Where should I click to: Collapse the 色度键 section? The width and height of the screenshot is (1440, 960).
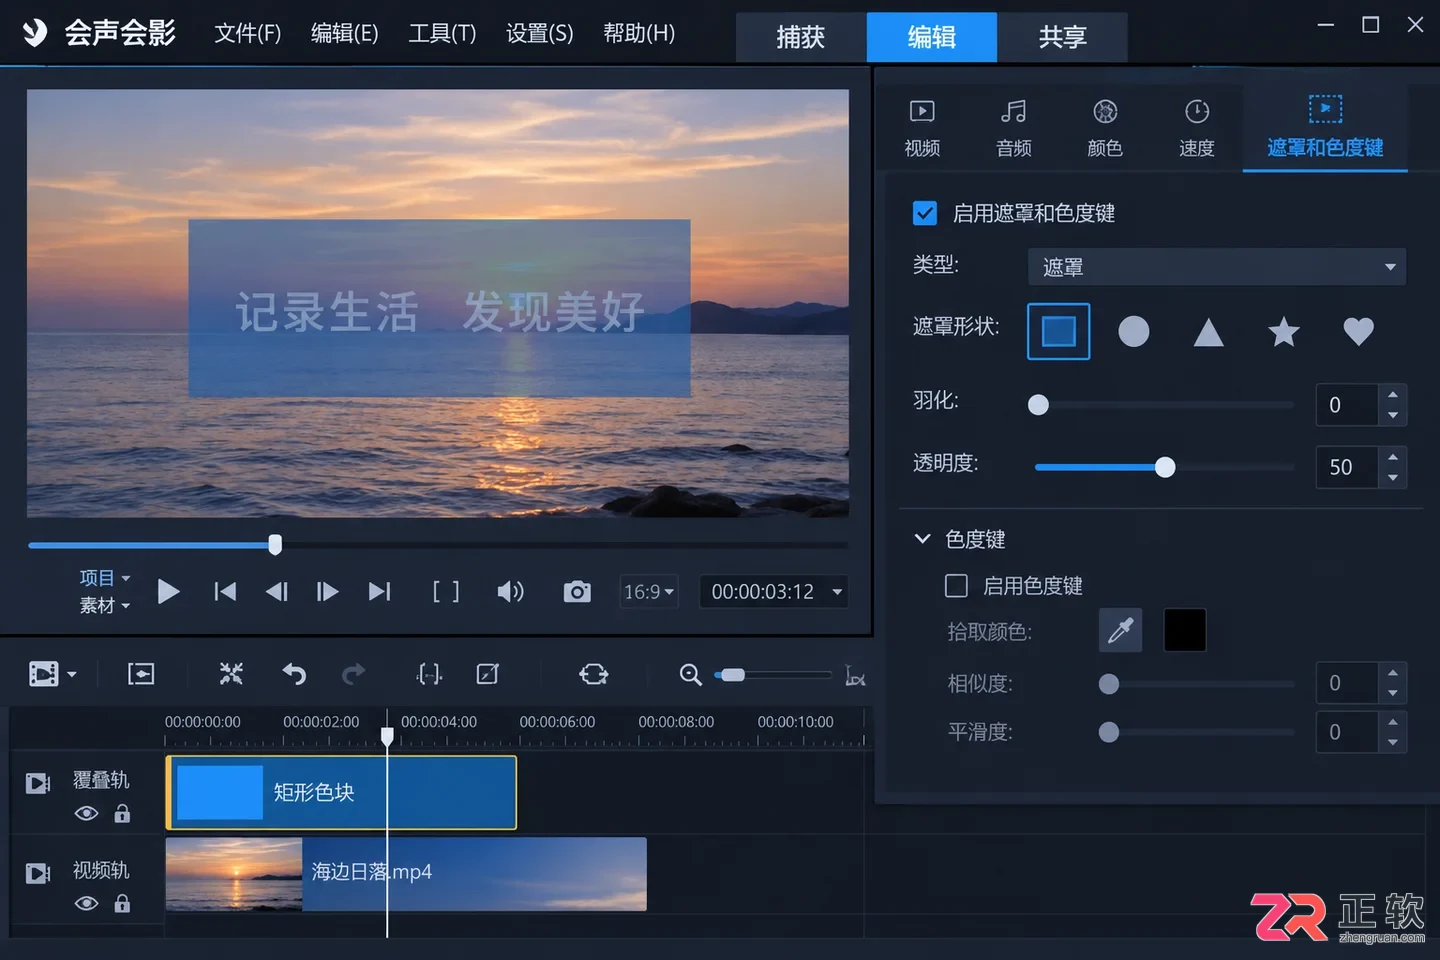pos(922,539)
